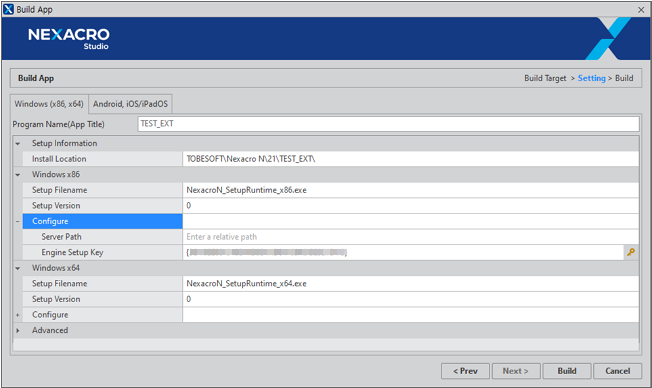Image resolution: width=652 pixels, height=388 pixels.
Task: Collapse the Windows x64 section
Action: pyautogui.click(x=17, y=268)
